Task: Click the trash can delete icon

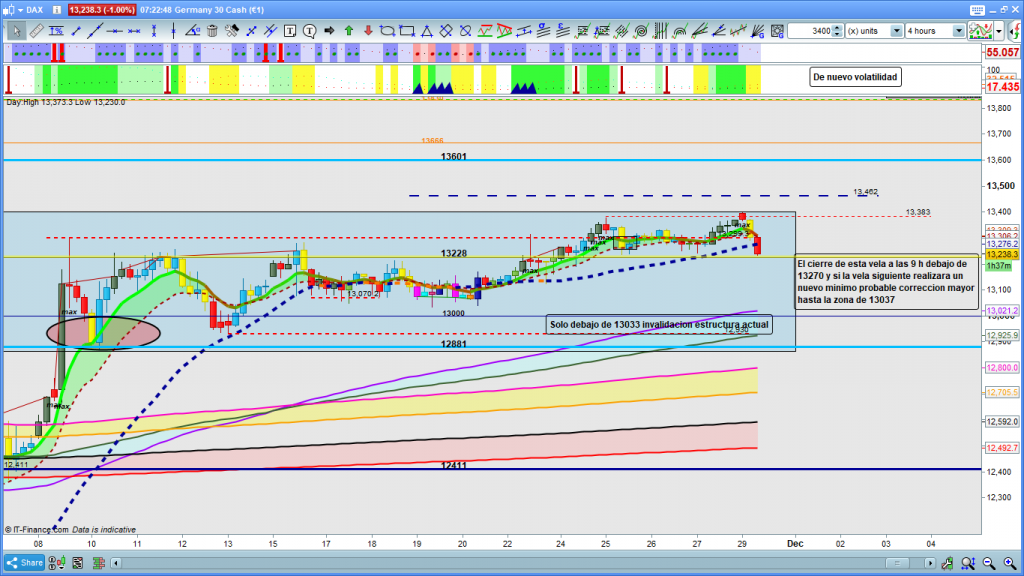Action: 212,31
